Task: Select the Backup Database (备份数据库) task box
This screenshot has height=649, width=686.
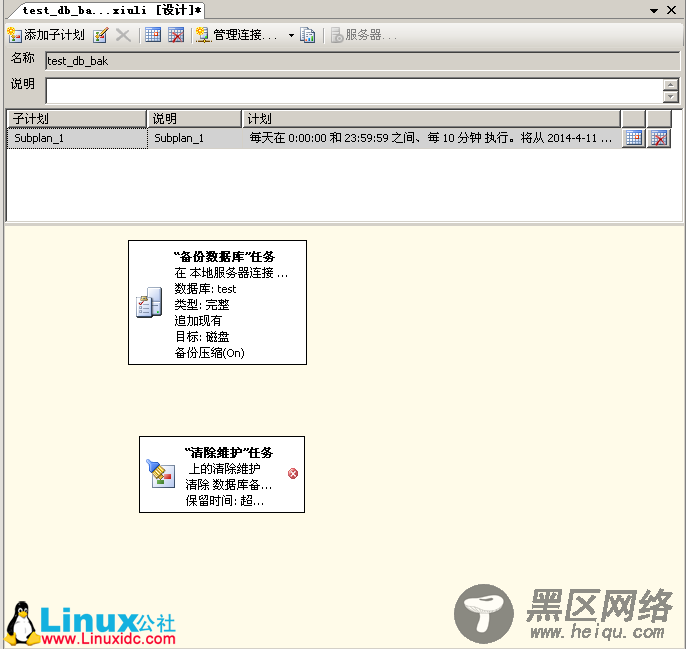Action: (x=217, y=302)
